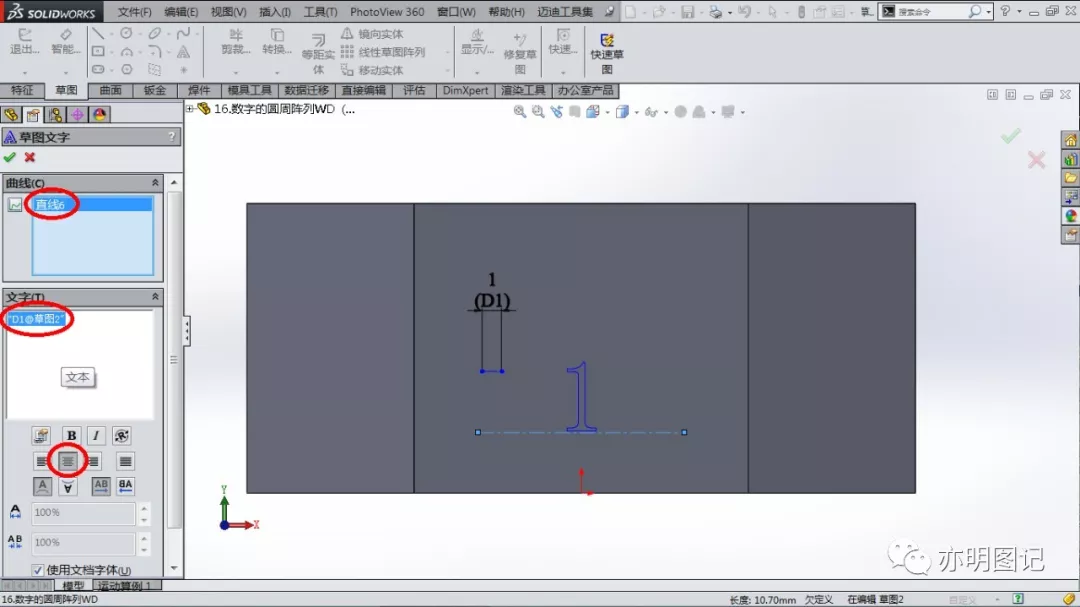Open the 编辑(E) menu

point(181,12)
